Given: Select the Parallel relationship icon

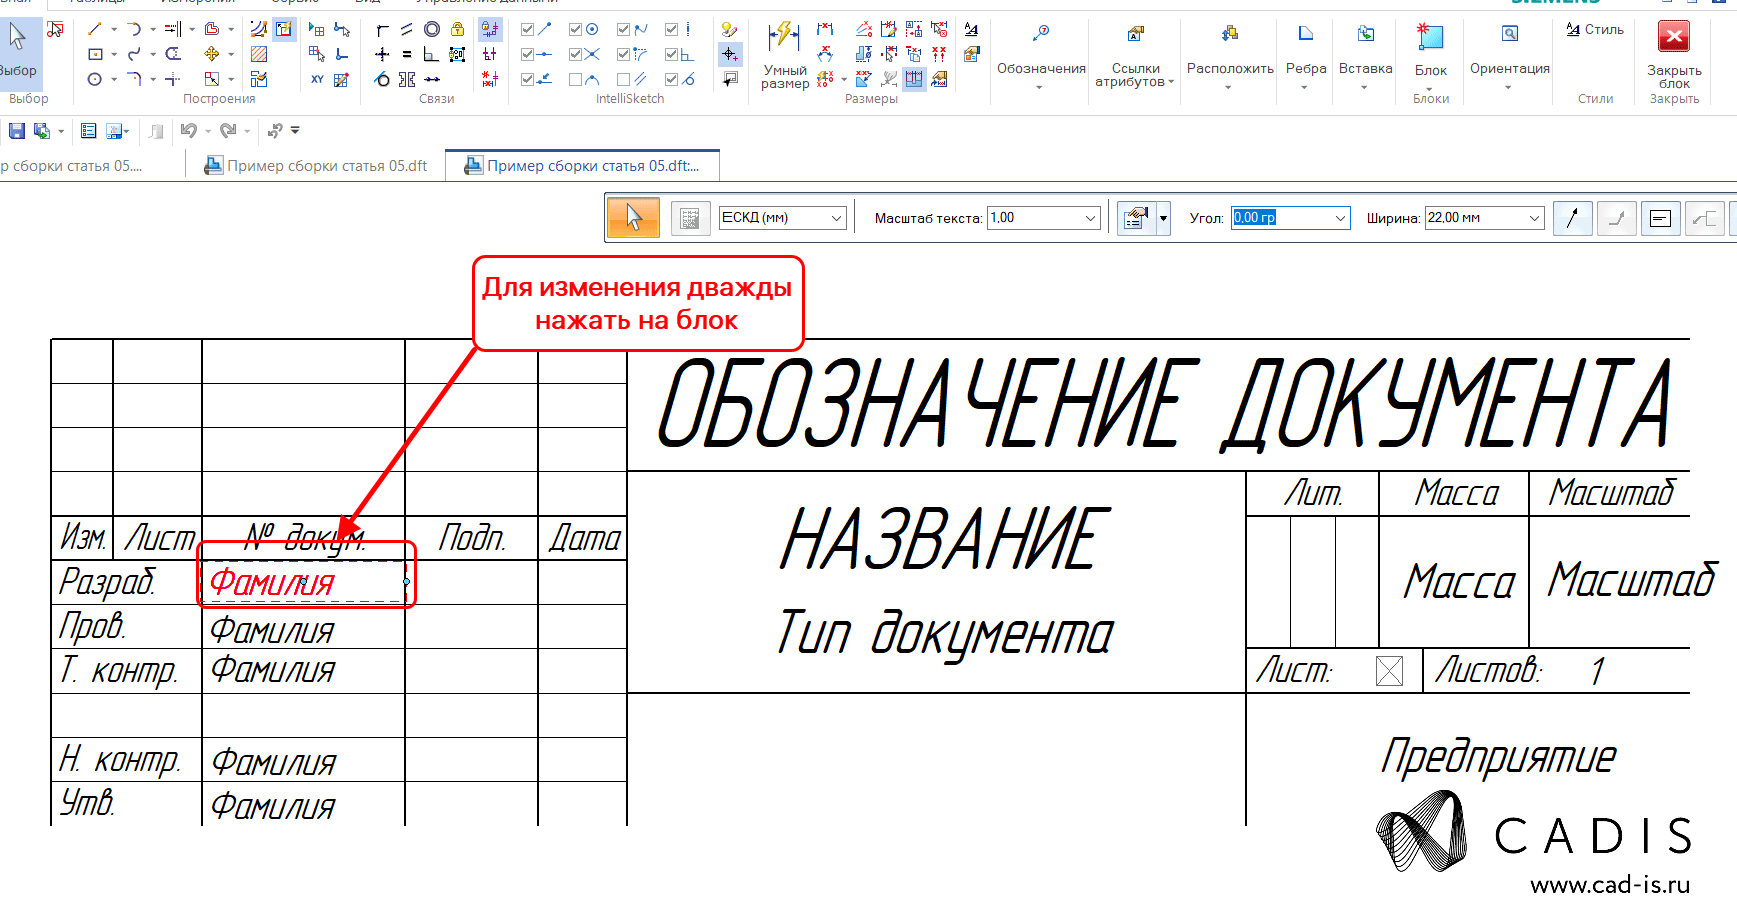Looking at the screenshot, I should click(406, 29).
